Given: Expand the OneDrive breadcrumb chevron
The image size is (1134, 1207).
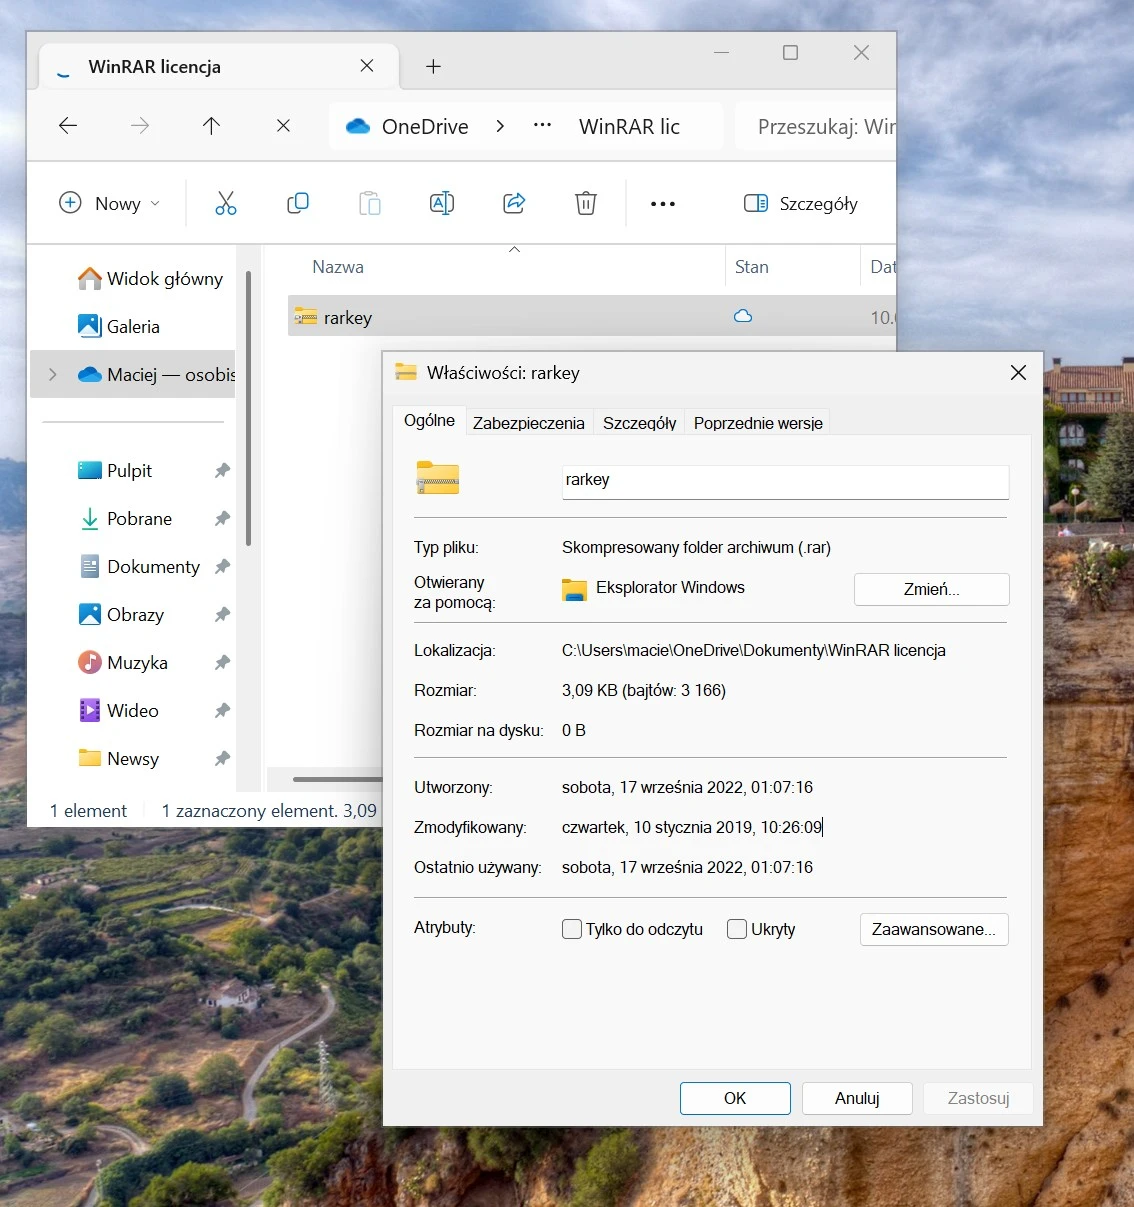Looking at the screenshot, I should click(500, 126).
